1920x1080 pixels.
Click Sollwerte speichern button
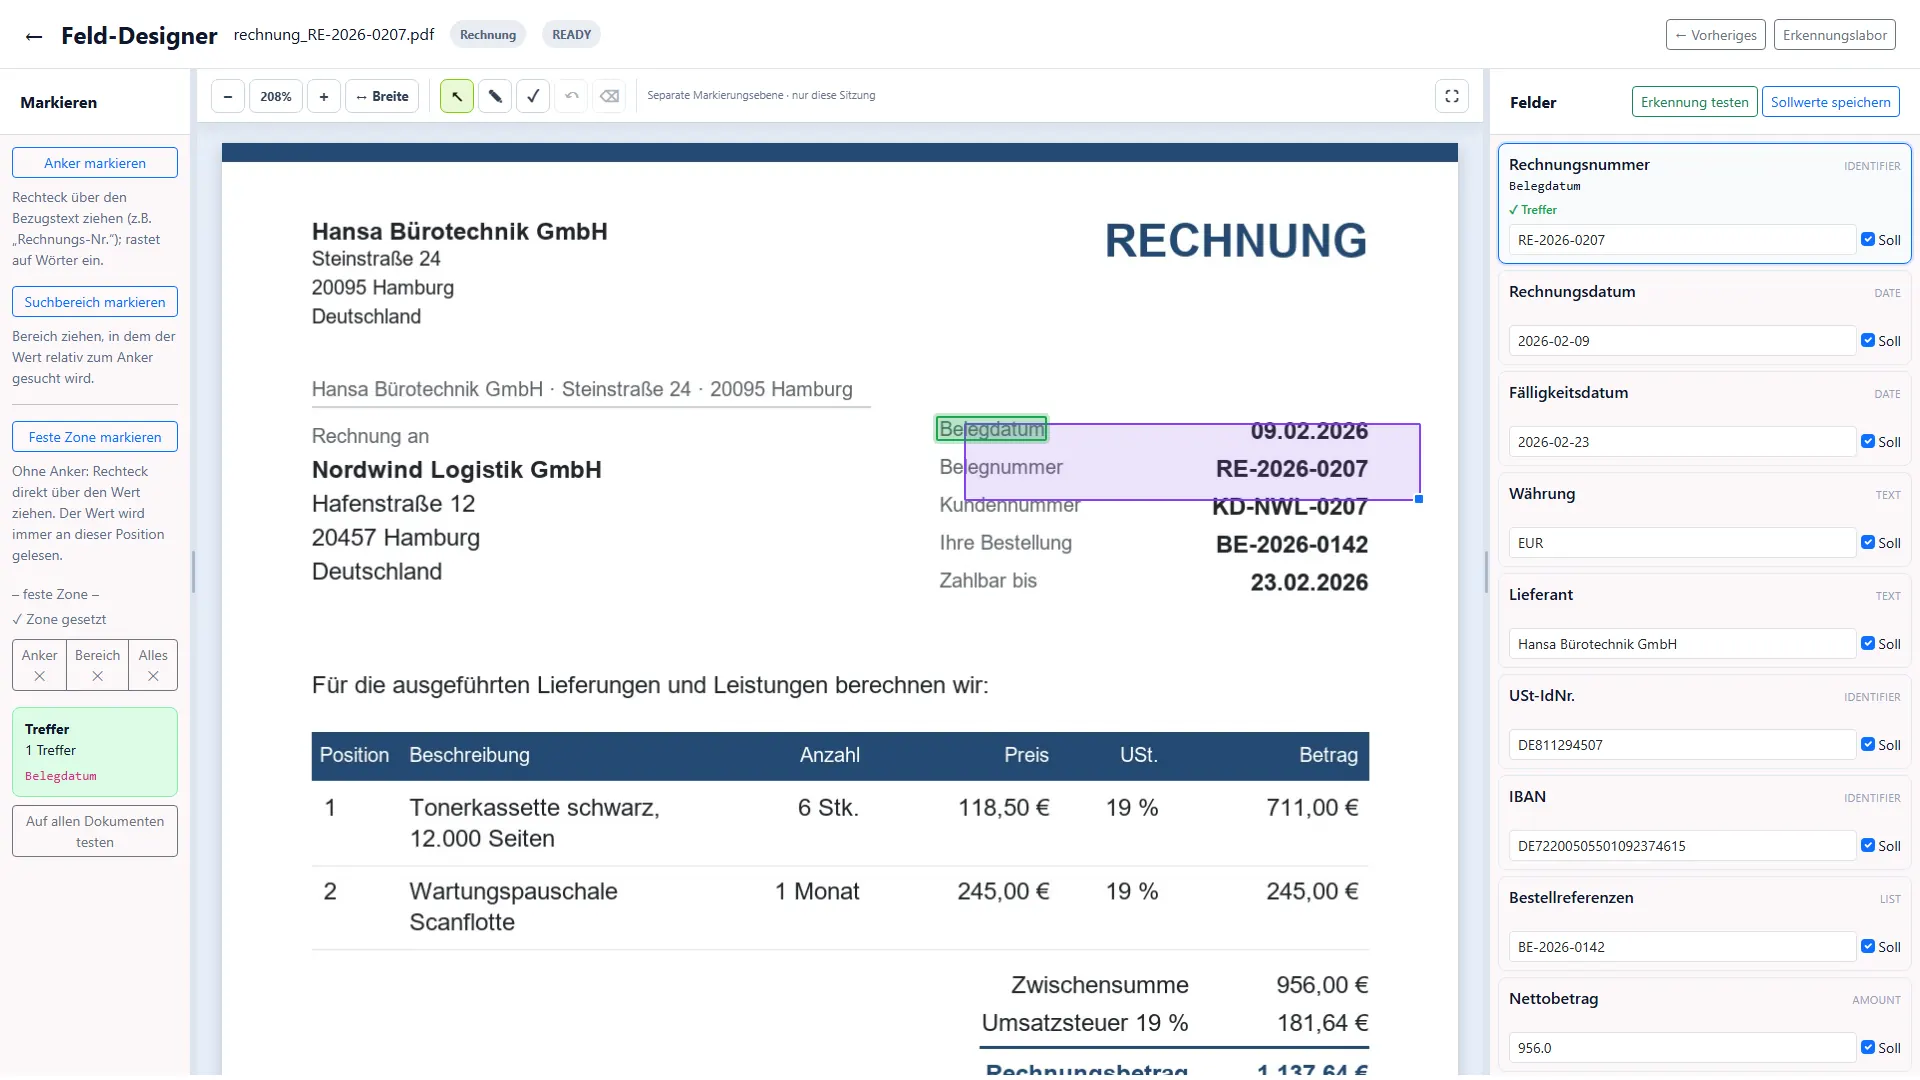(x=1831, y=102)
